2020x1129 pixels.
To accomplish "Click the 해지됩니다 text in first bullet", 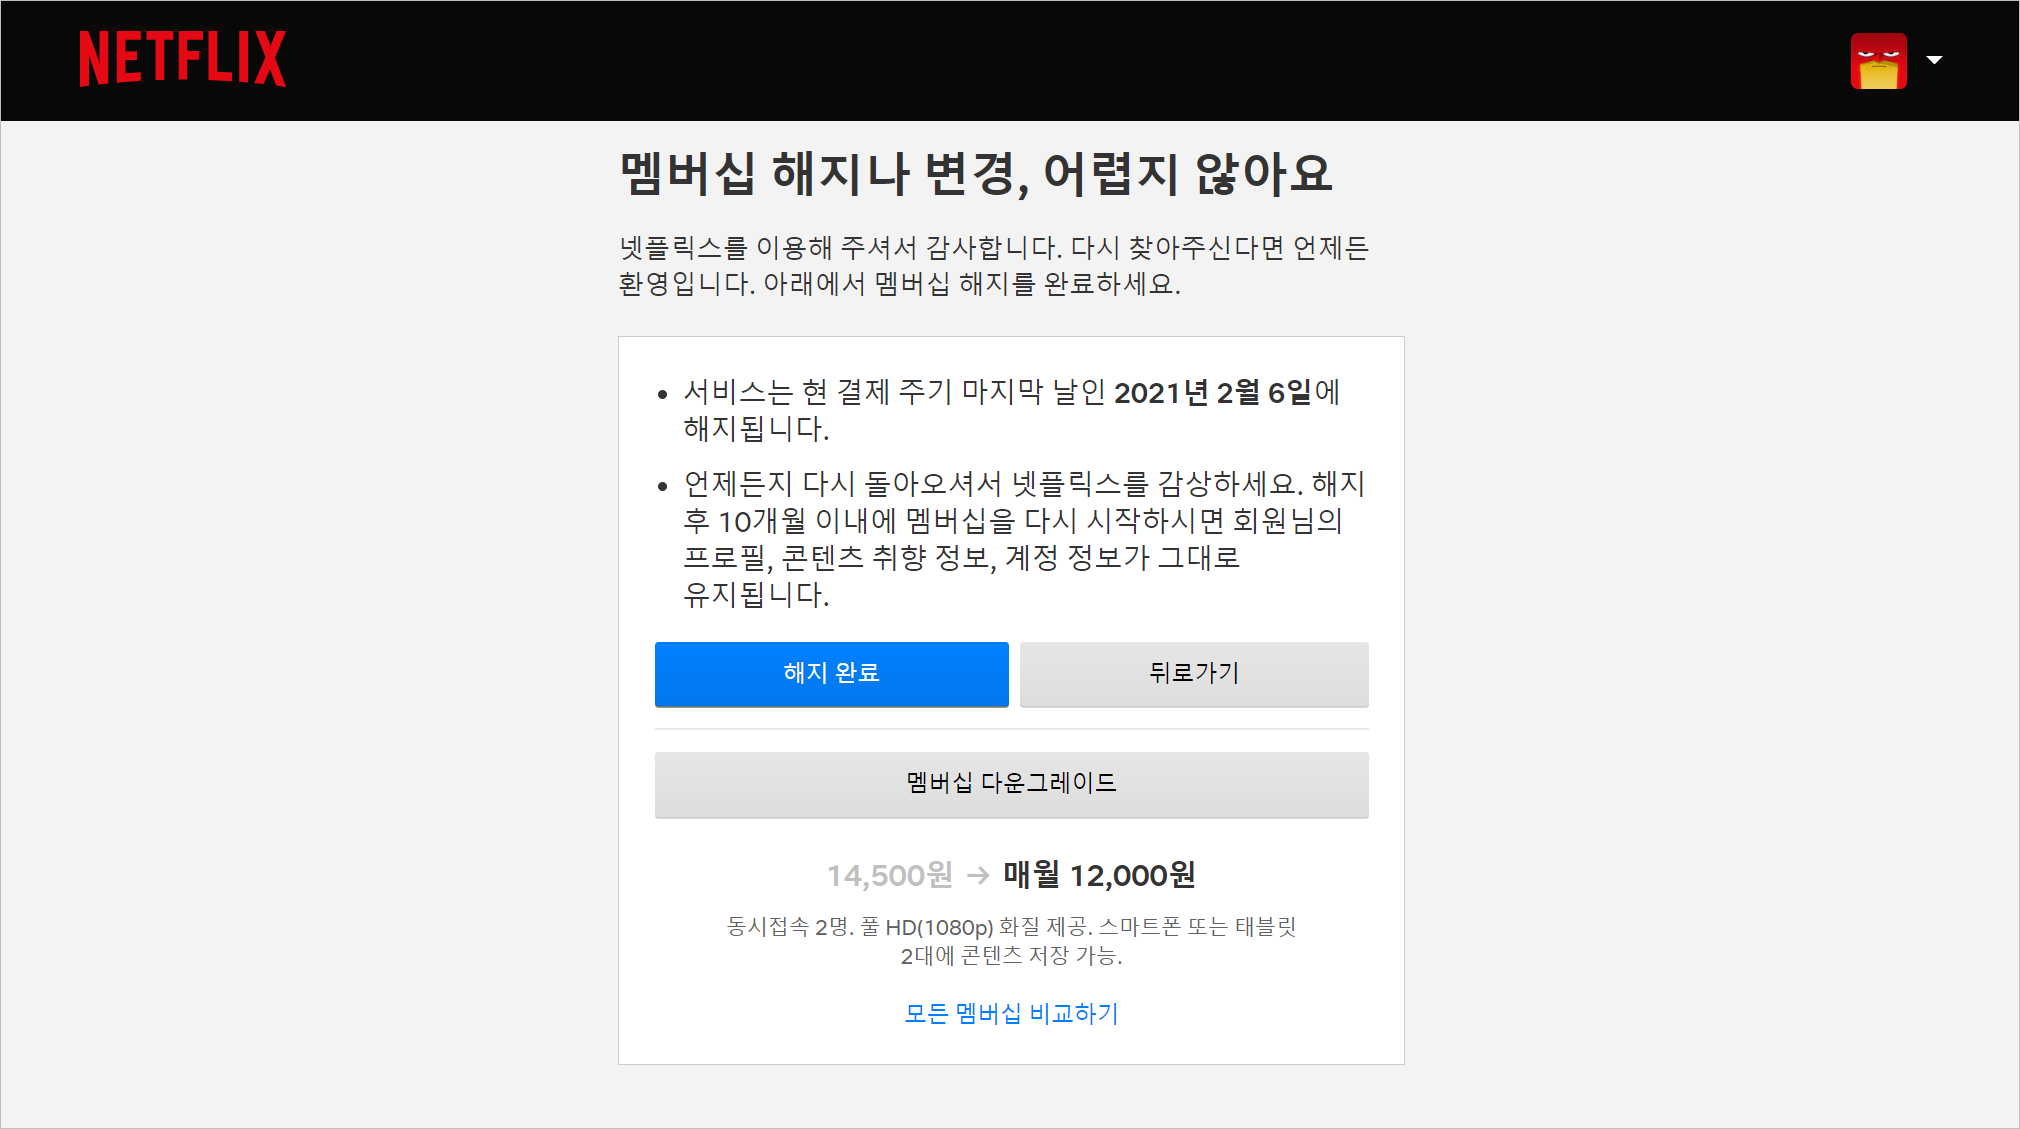I will (x=756, y=430).
